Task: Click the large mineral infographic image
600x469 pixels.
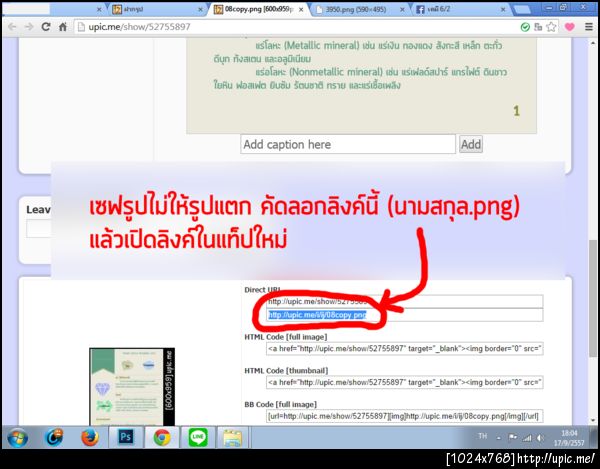Action: click(361, 85)
